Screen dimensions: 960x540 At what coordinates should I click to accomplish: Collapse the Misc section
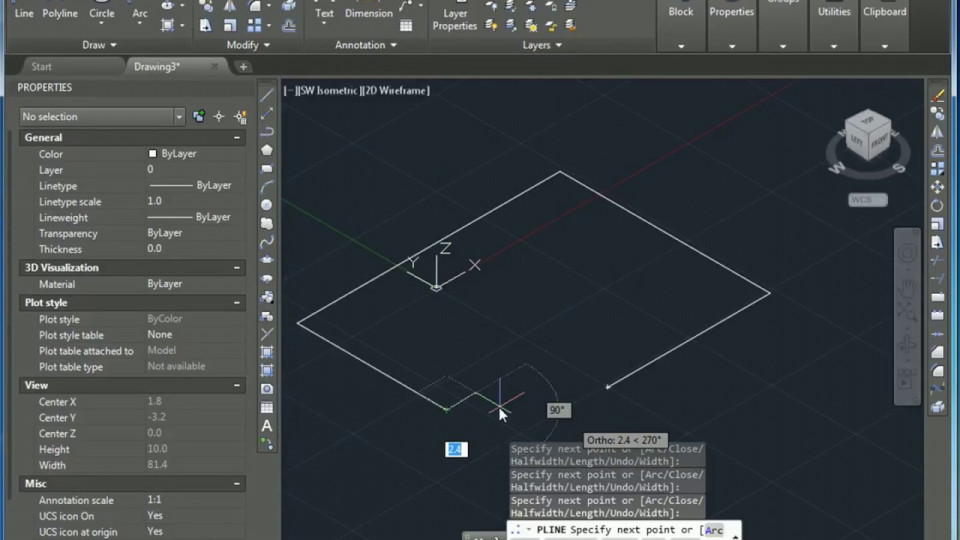(x=237, y=484)
